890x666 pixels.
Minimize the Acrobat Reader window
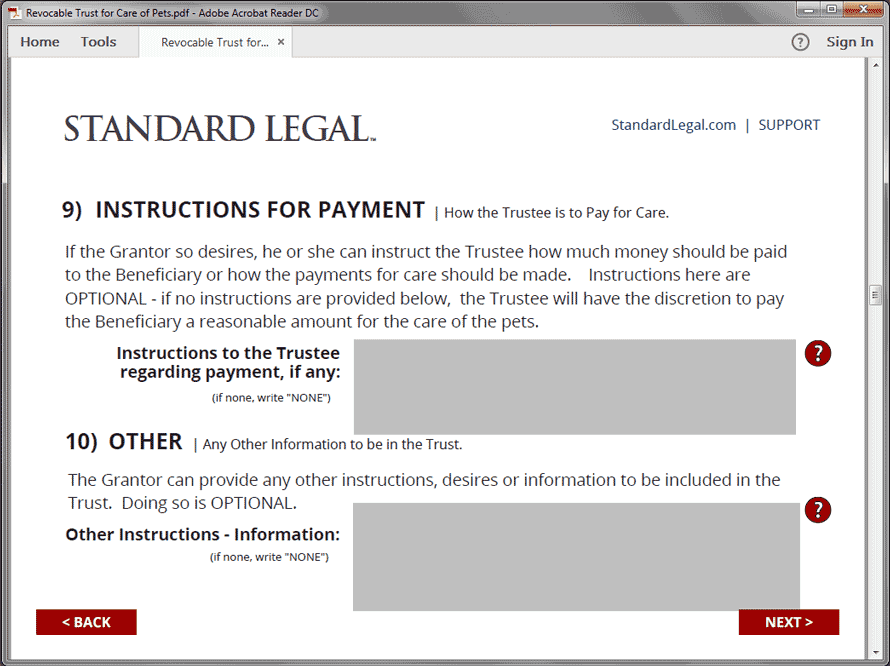[x=806, y=10]
